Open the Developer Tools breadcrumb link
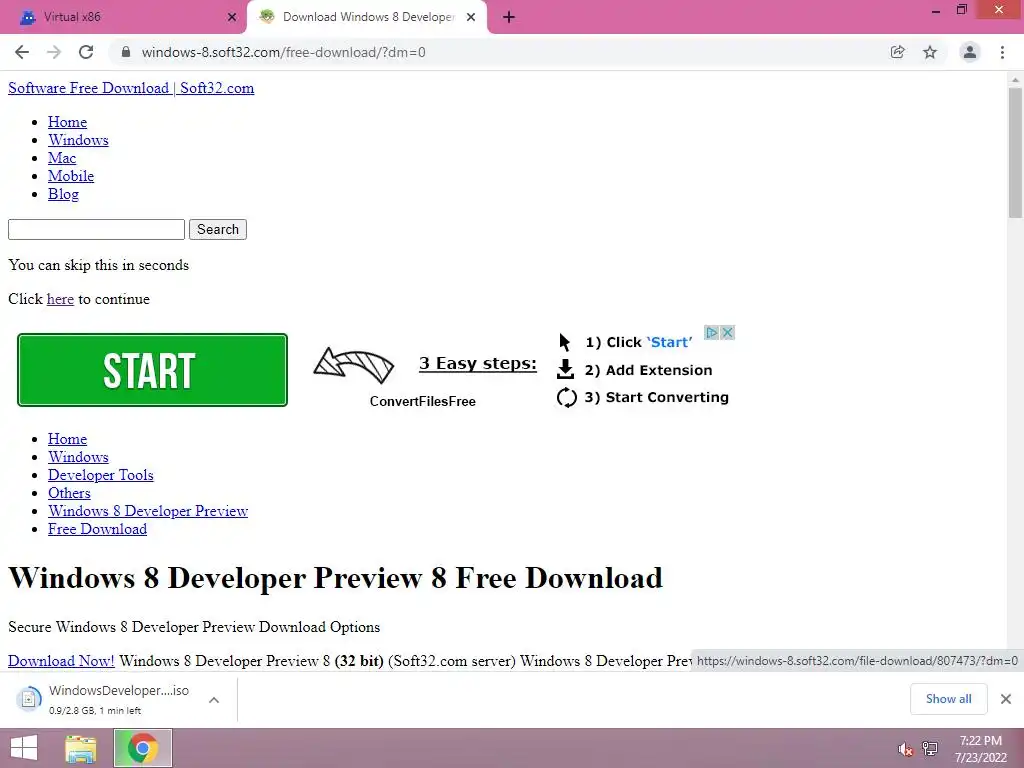Image resolution: width=1024 pixels, height=768 pixels. pyautogui.click(x=101, y=475)
